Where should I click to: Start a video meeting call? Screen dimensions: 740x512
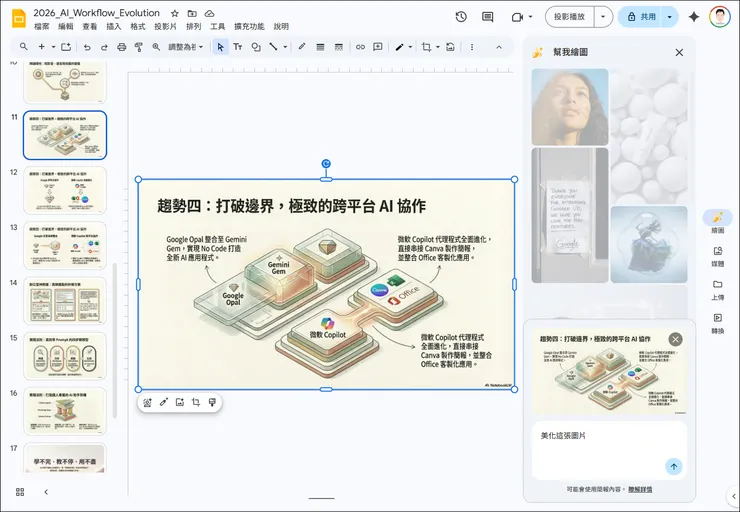(518, 17)
